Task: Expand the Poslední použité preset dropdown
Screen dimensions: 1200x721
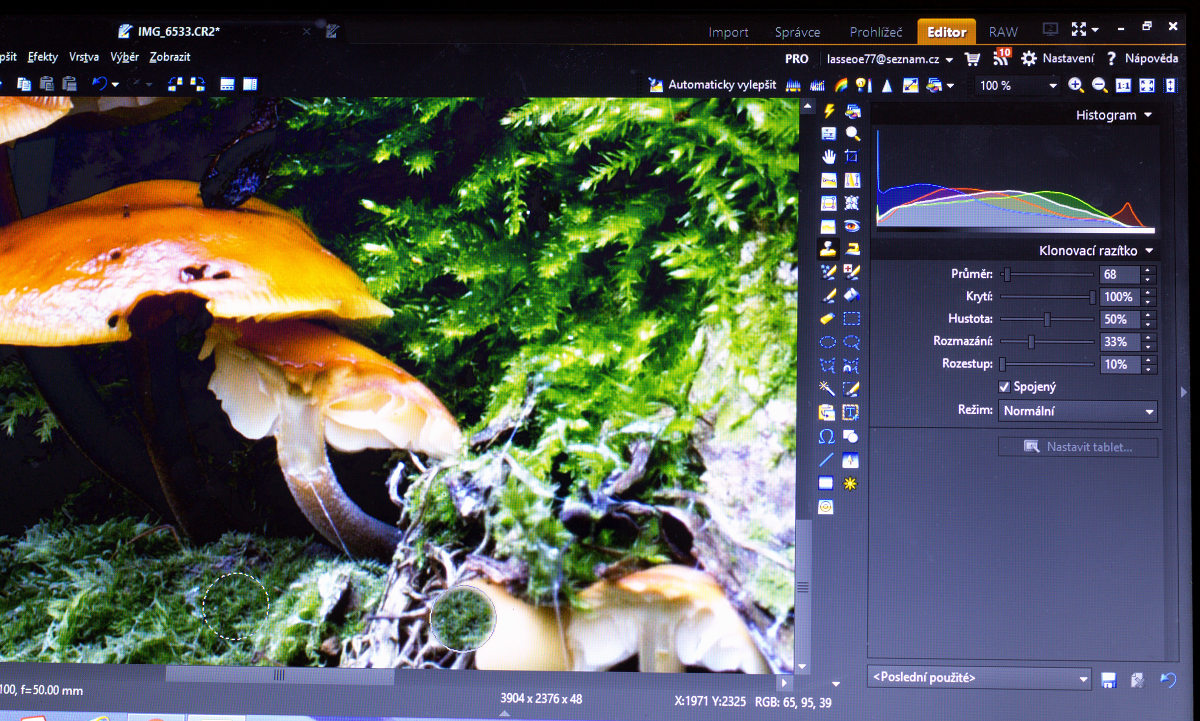Action: pos(979,678)
